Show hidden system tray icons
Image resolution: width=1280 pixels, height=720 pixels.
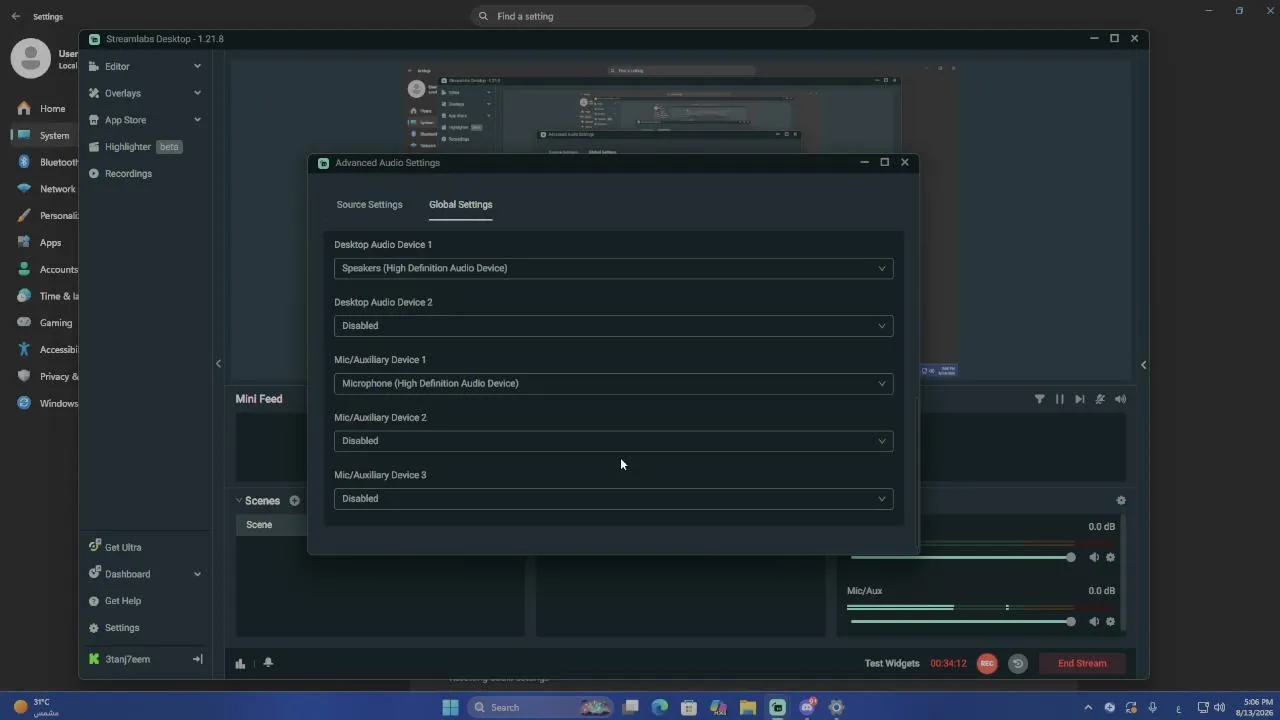pos(1088,707)
